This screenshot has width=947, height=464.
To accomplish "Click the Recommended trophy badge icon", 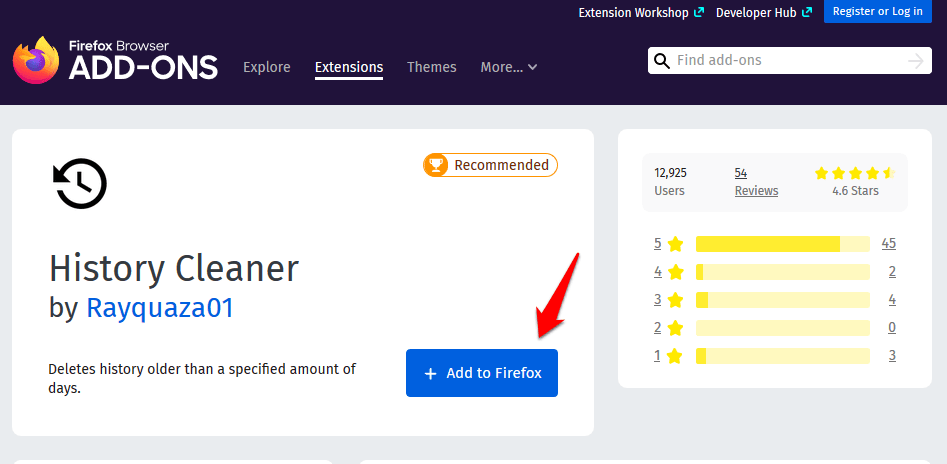I will pyautogui.click(x=435, y=165).
